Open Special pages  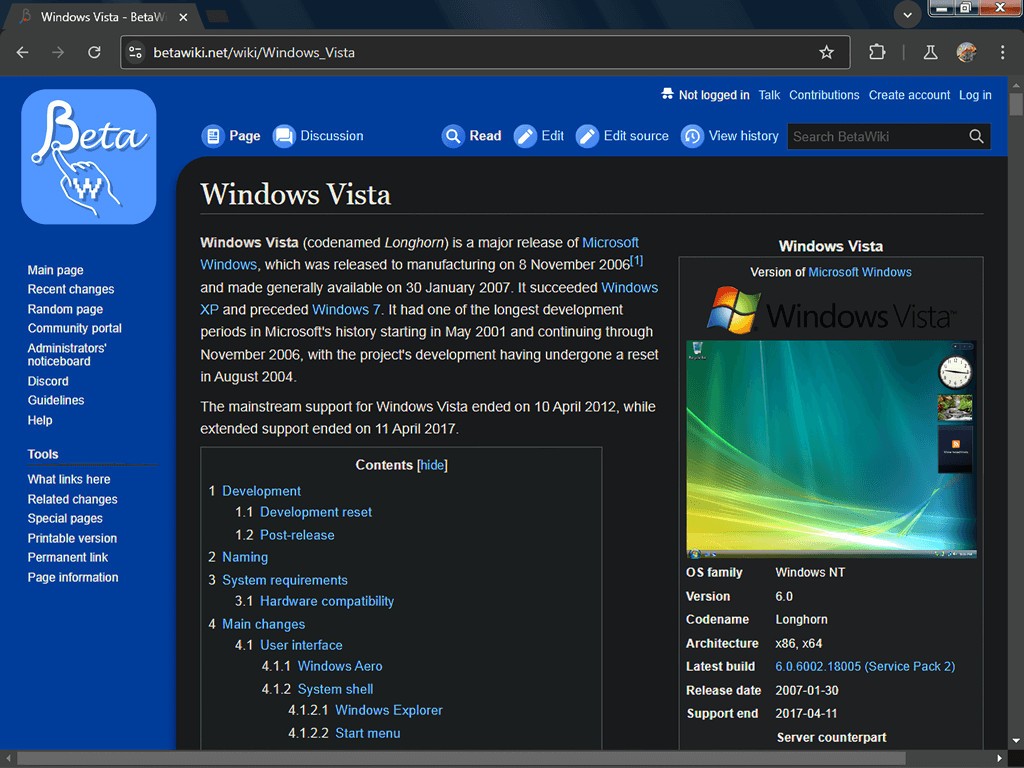click(65, 519)
